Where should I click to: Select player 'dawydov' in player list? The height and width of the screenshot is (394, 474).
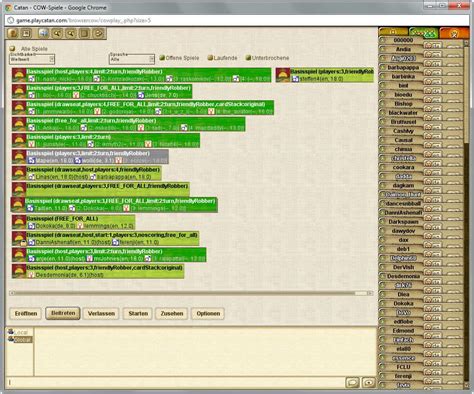click(403, 231)
